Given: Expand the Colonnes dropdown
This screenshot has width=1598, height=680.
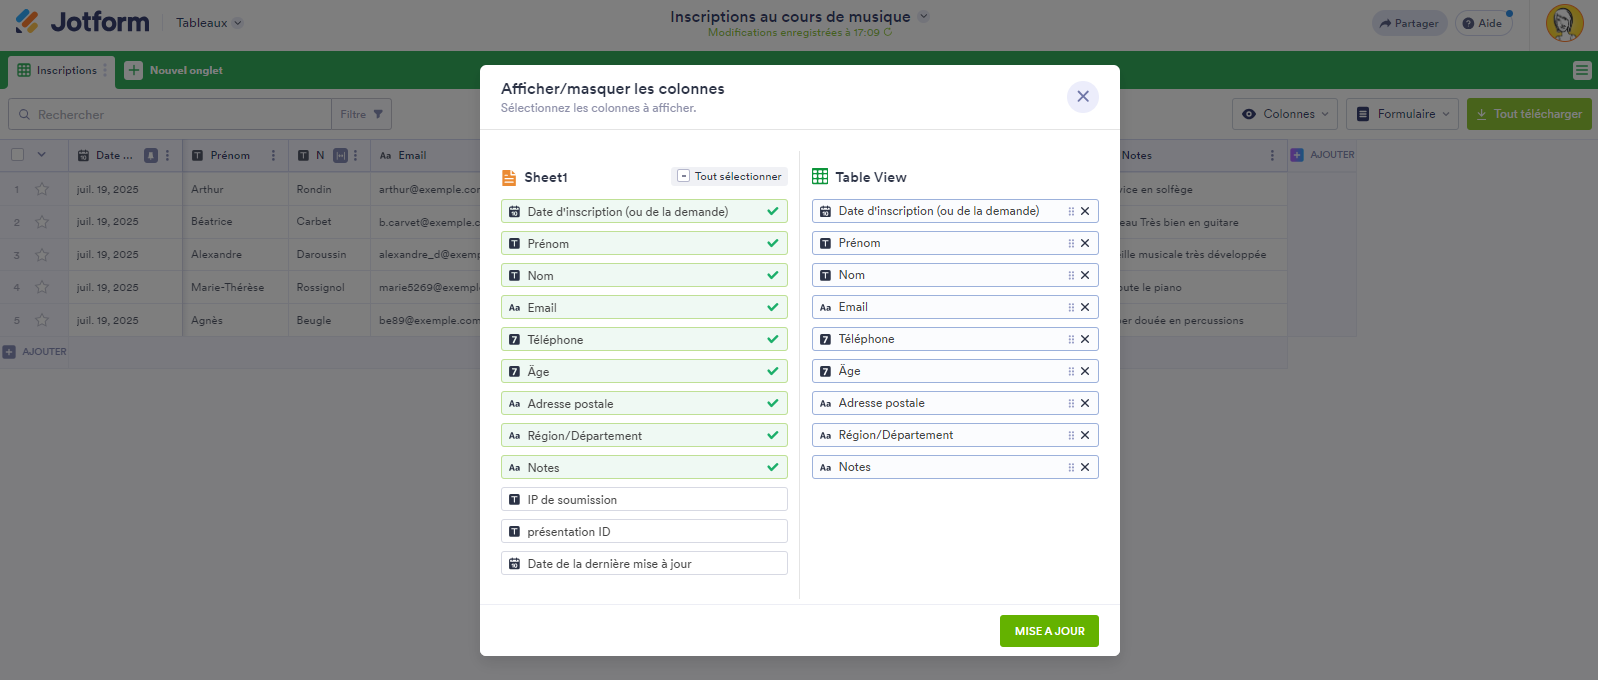Looking at the screenshot, I should pos(1286,114).
